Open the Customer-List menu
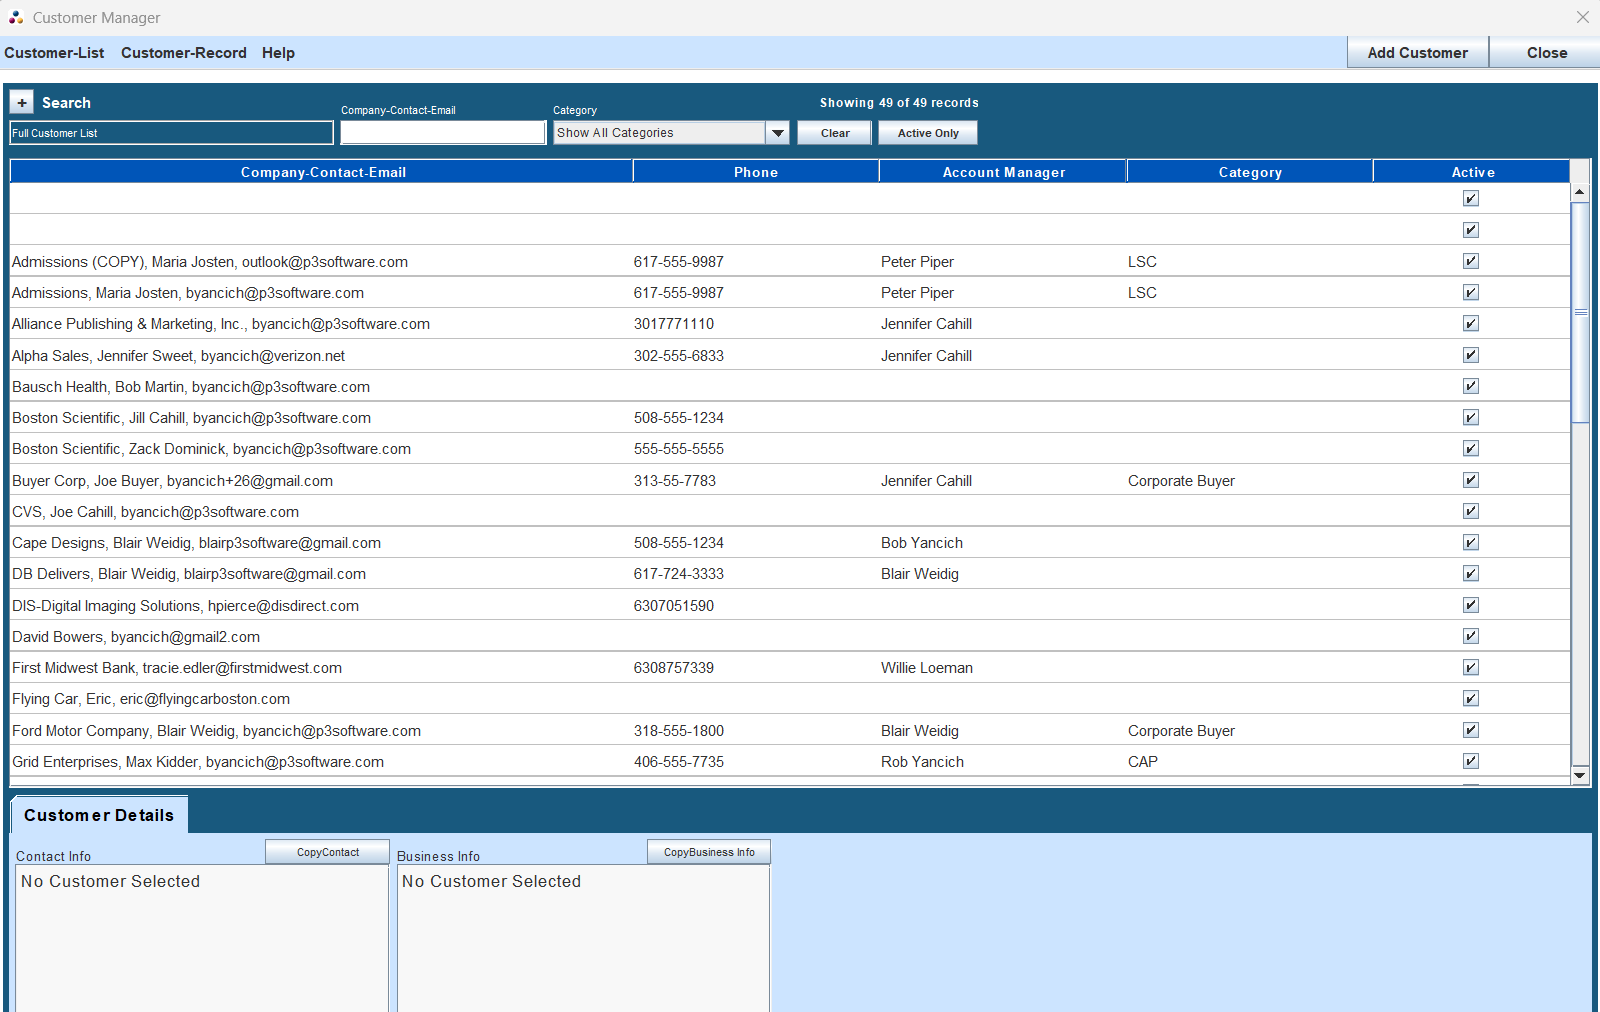Image resolution: width=1600 pixels, height=1012 pixels. point(54,53)
